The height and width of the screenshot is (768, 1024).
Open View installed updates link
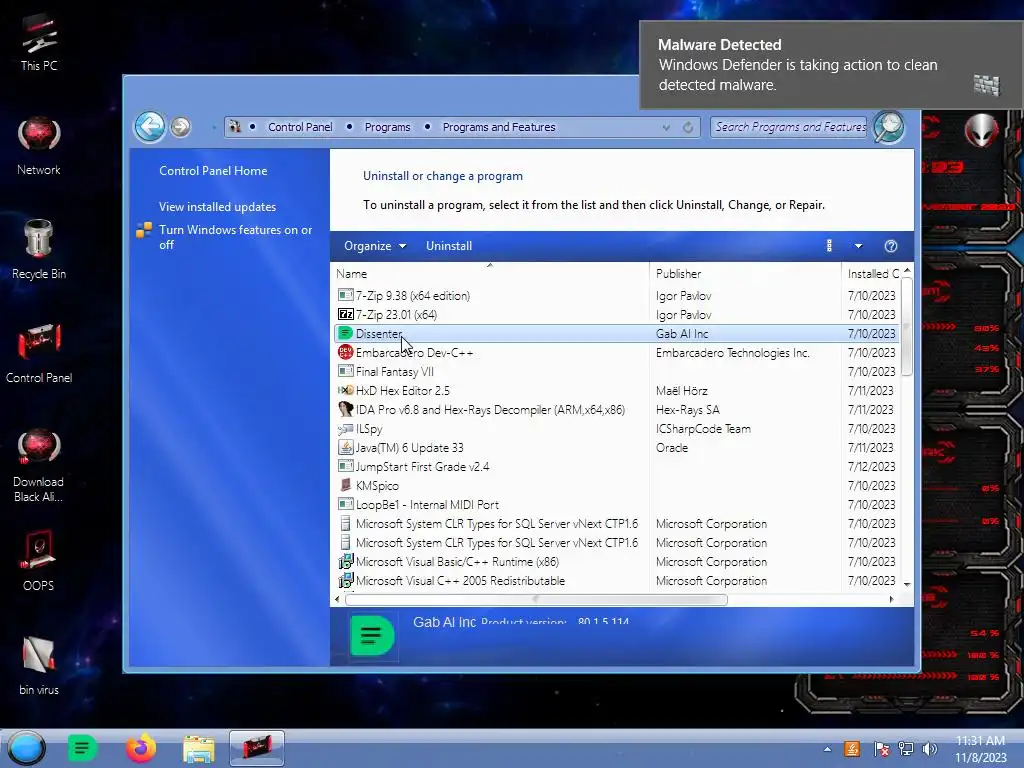click(x=217, y=207)
